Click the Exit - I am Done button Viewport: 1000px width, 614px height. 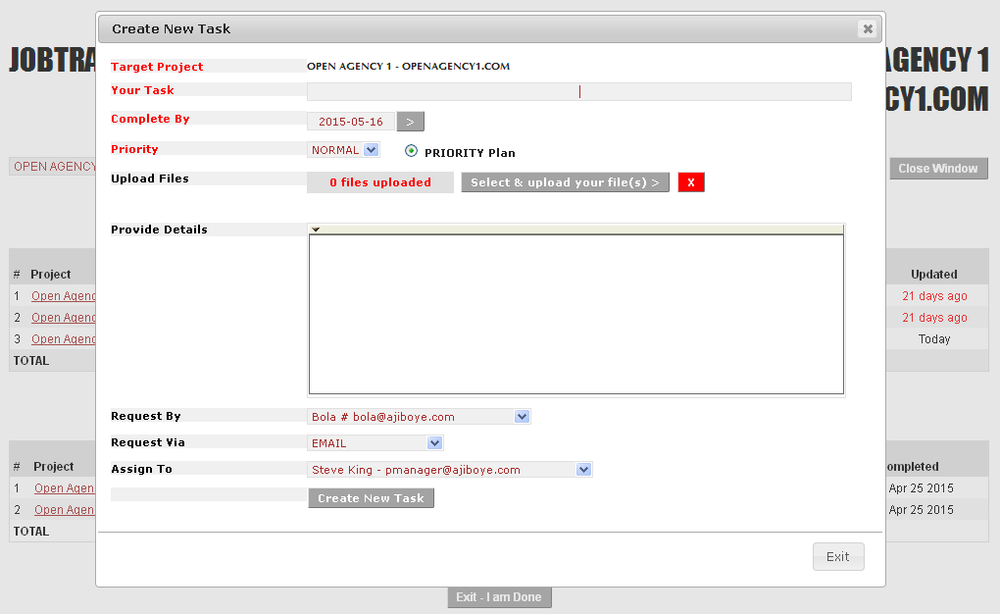click(x=499, y=597)
